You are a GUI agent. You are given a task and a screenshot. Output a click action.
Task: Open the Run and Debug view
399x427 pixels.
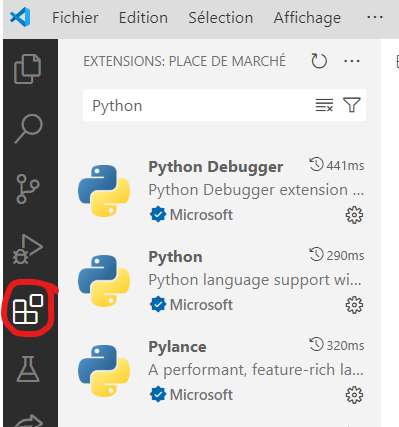point(28,249)
